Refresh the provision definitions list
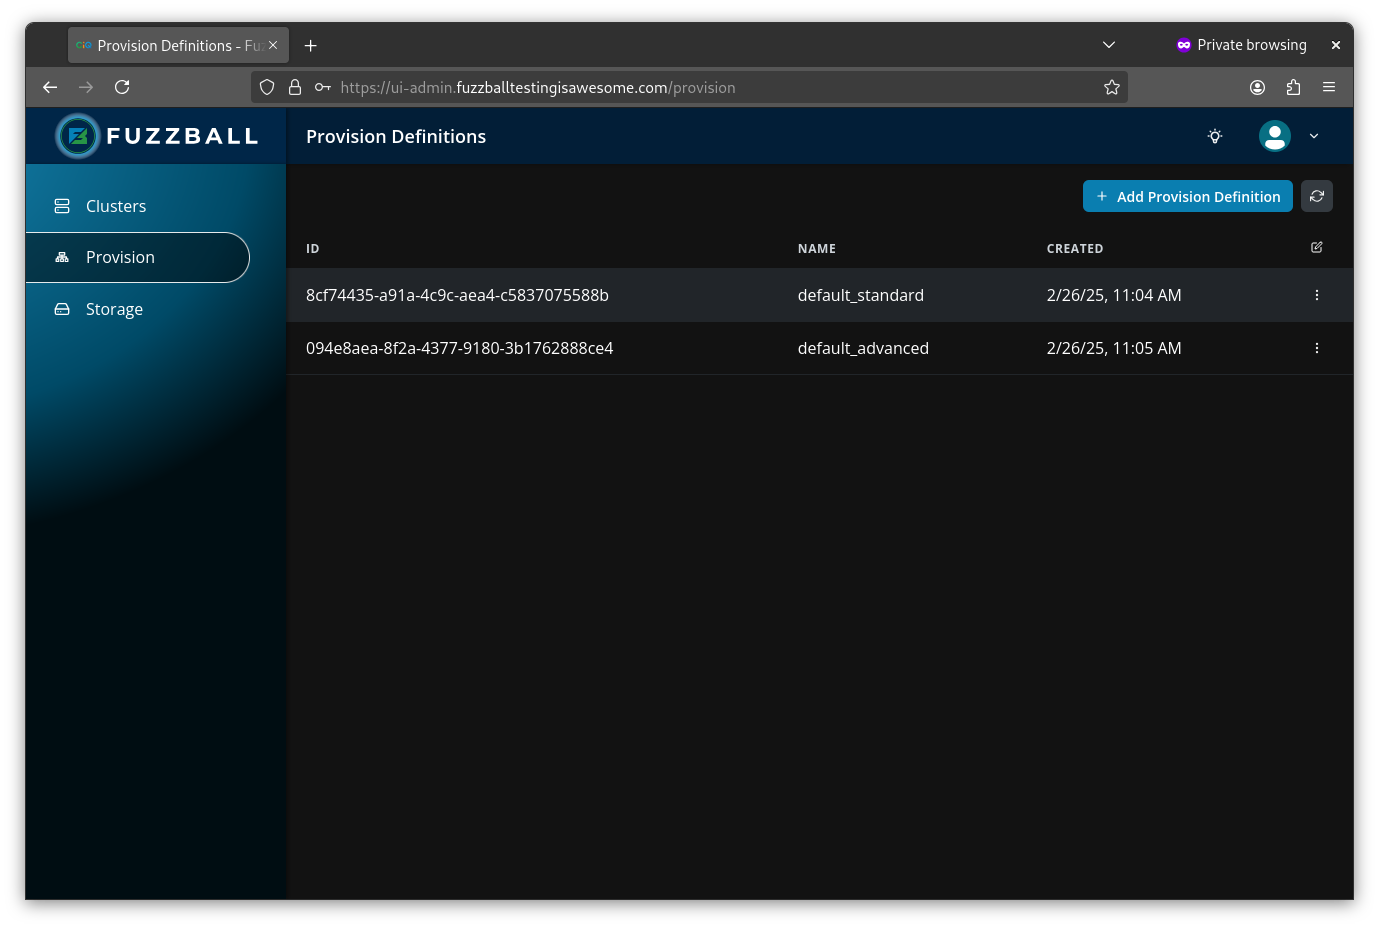Image resolution: width=1379 pixels, height=928 pixels. coord(1317,196)
